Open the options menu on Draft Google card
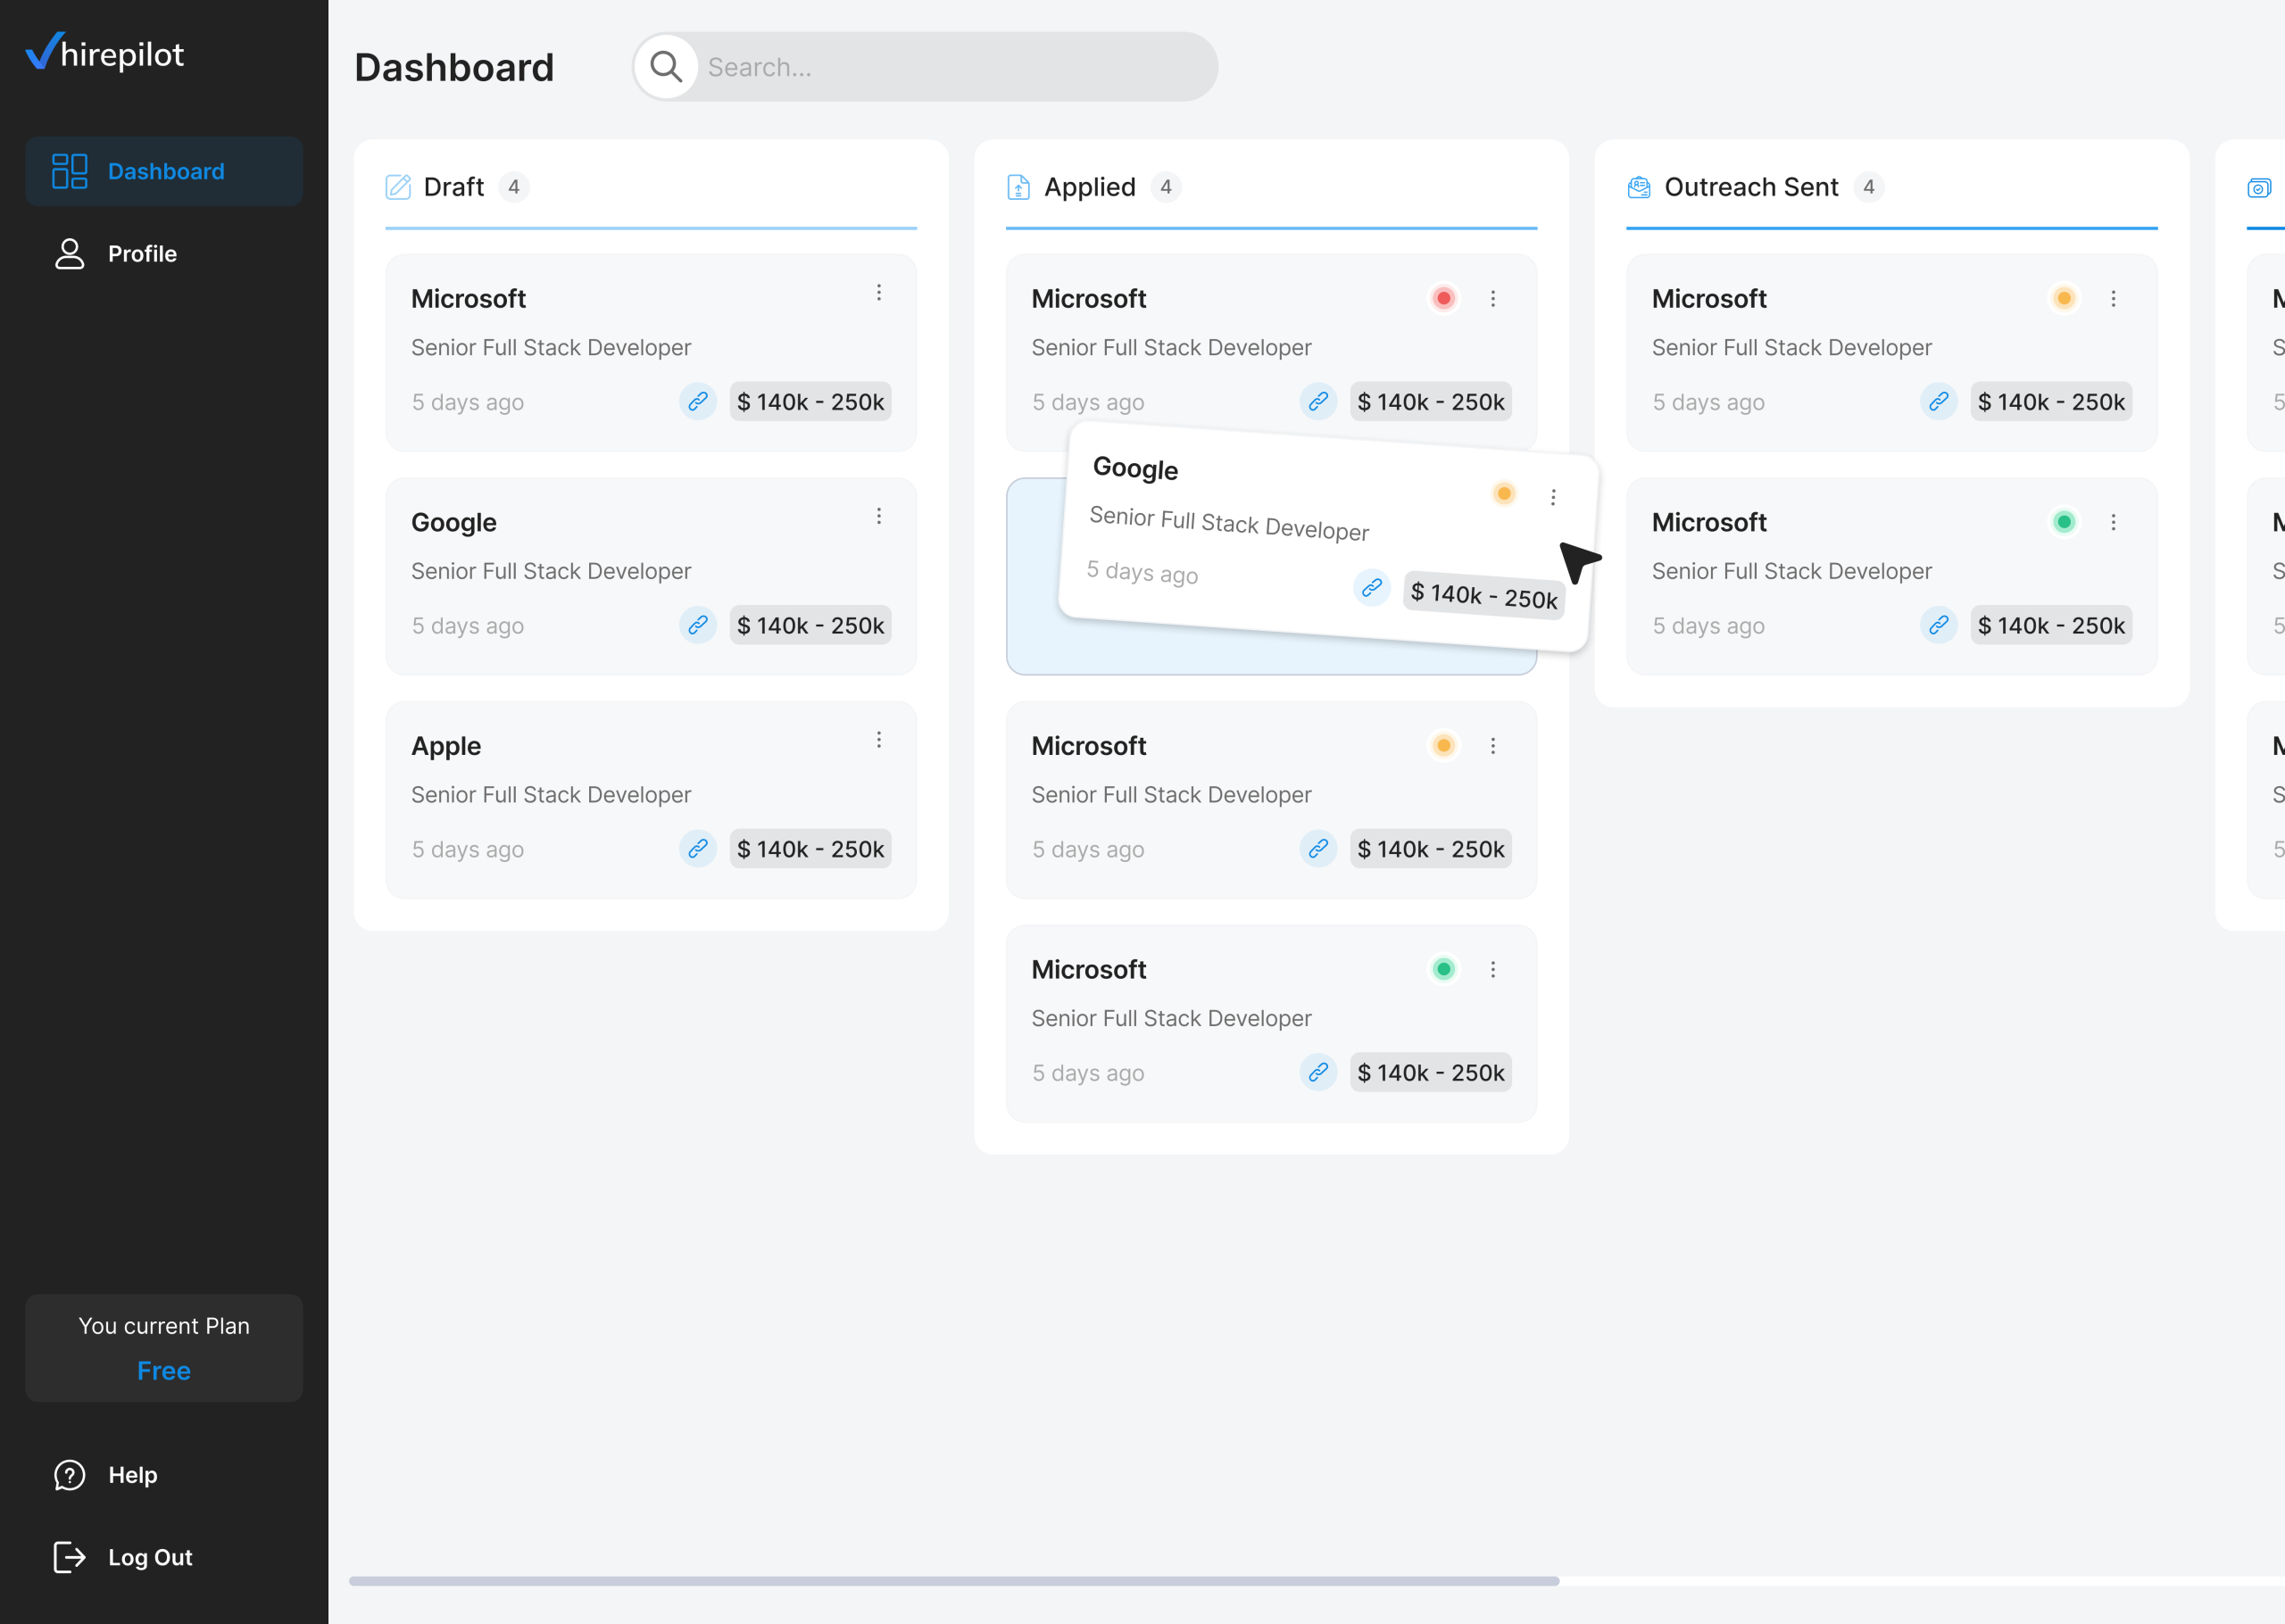This screenshot has width=2285, height=1624. click(x=879, y=516)
